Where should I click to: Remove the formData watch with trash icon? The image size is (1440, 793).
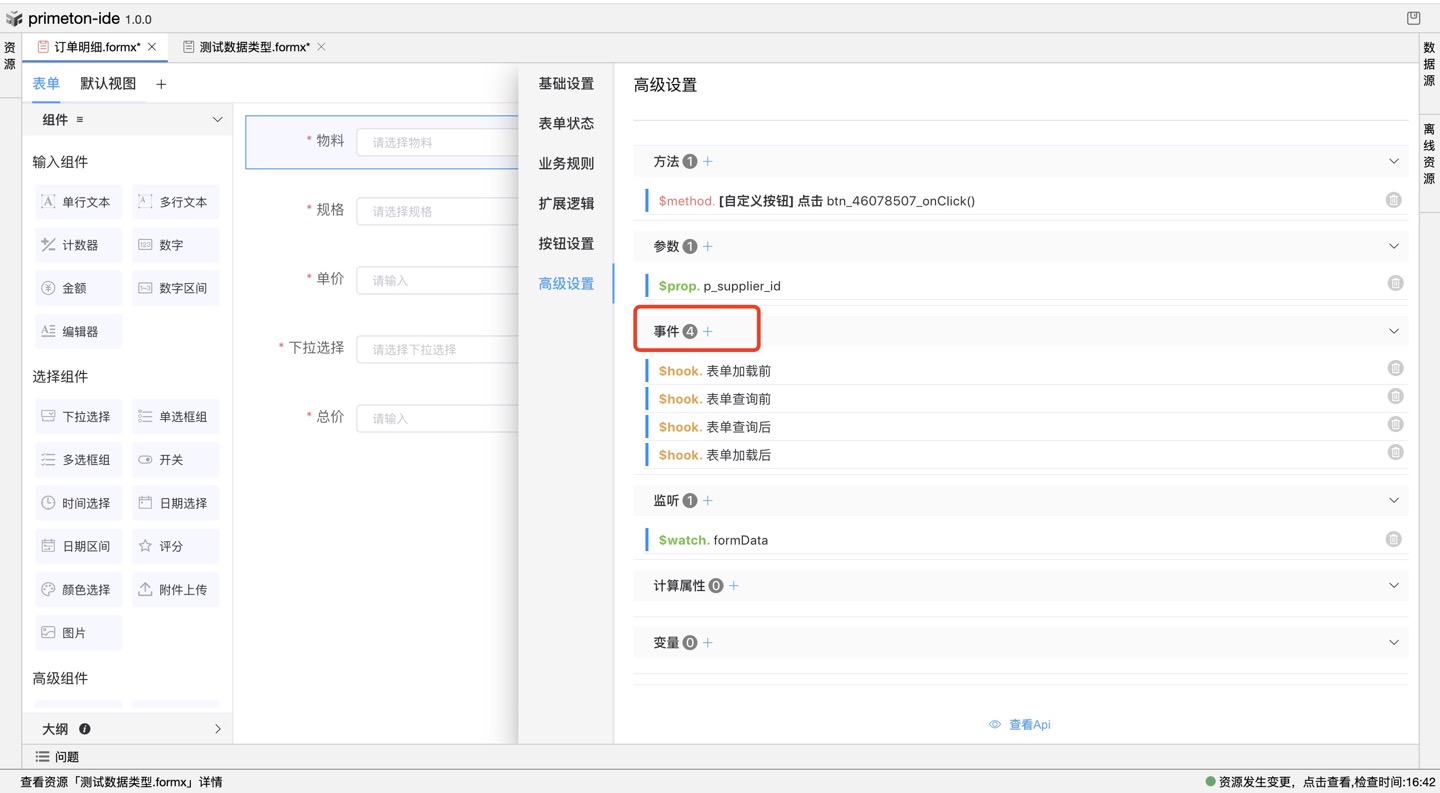coord(1393,539)
